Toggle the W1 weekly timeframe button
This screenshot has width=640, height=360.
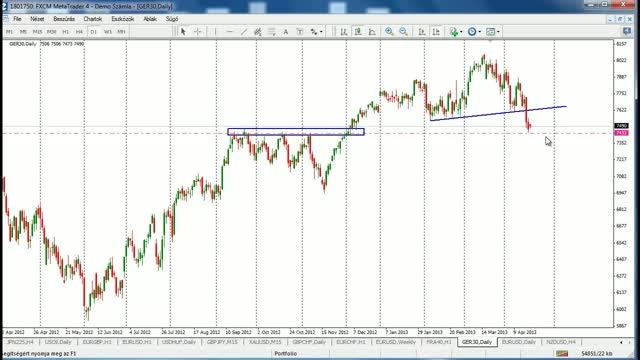[x=107, y=32]
